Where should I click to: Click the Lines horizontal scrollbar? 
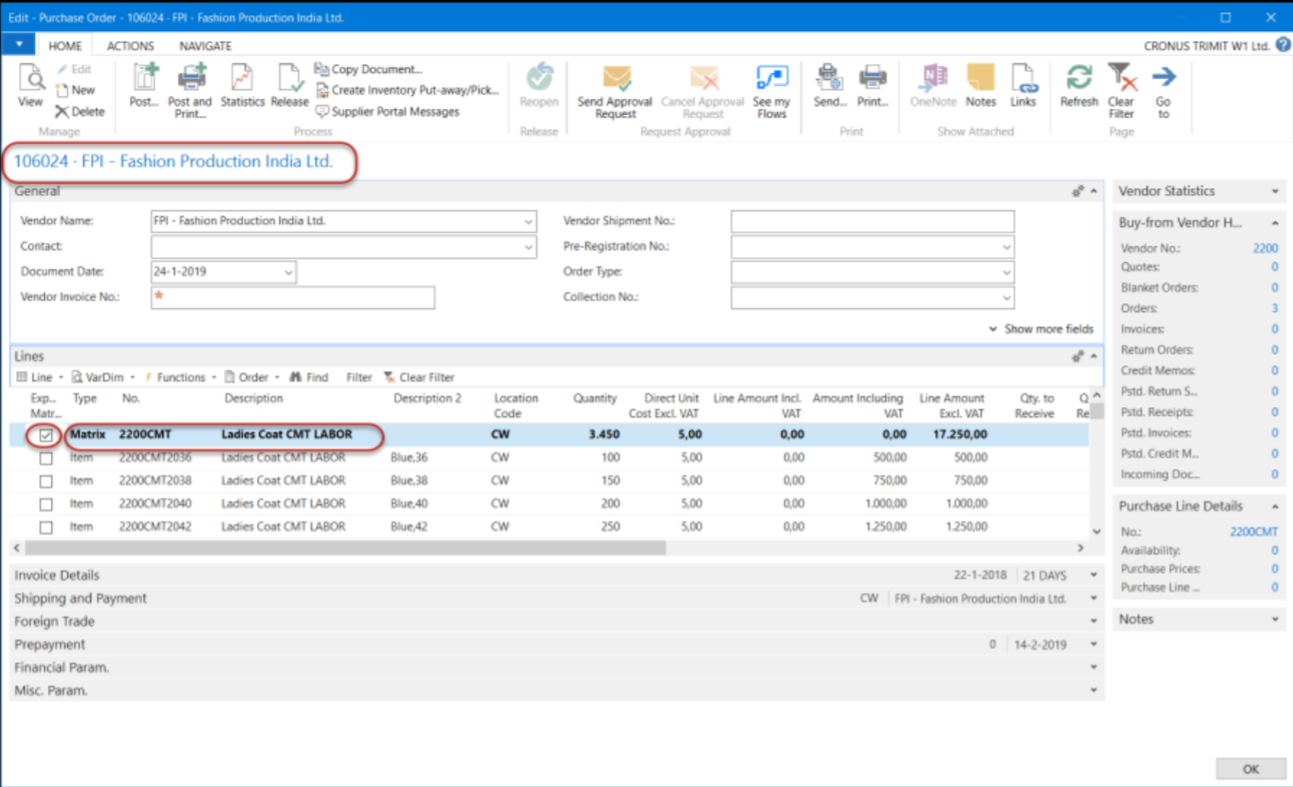345,548
